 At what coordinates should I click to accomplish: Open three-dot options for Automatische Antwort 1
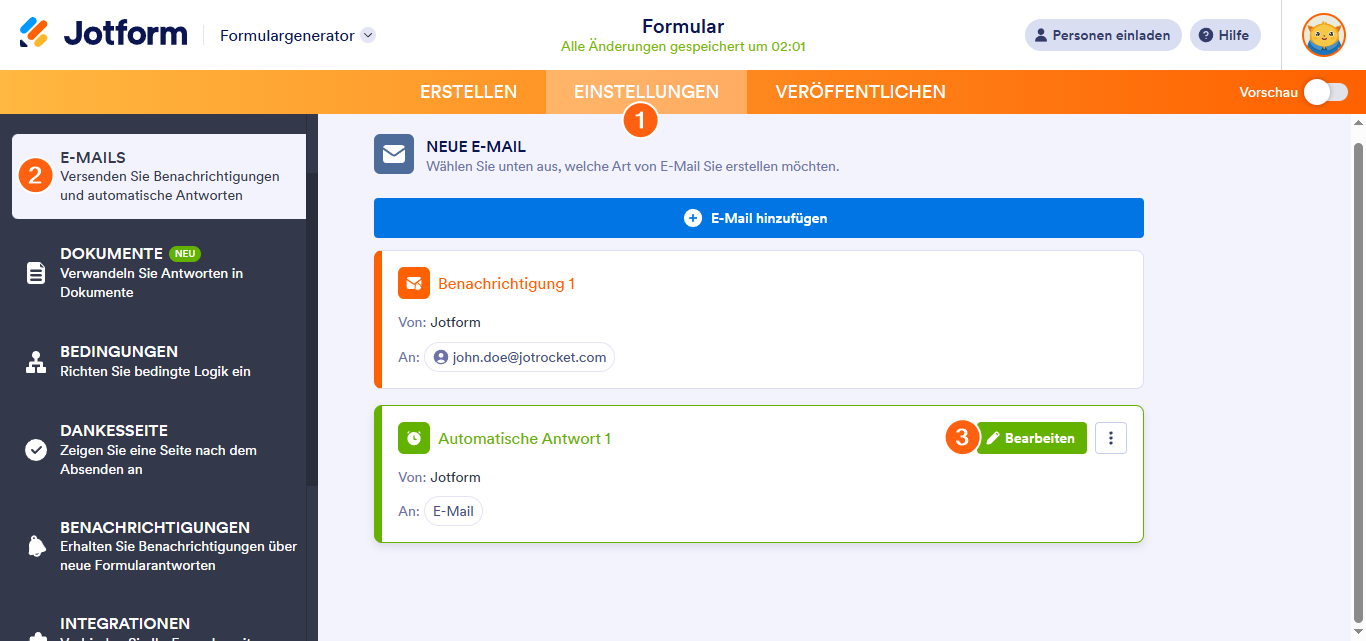pos(1111,438)
